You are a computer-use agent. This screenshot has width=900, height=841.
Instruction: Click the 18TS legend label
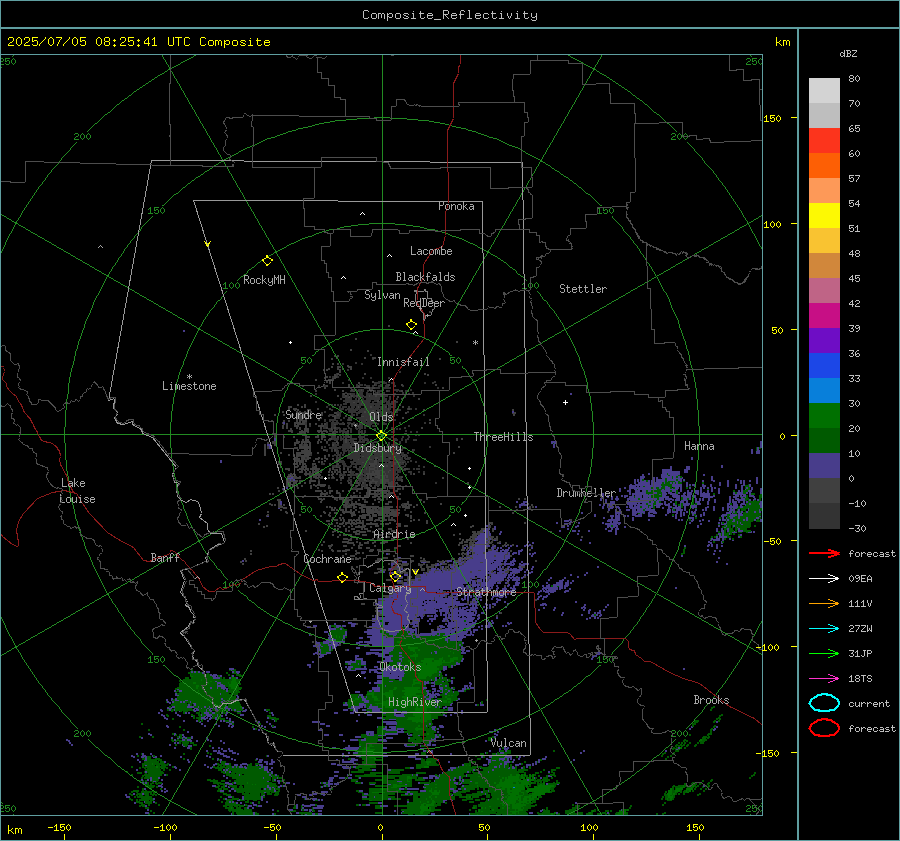click(860, 679)
